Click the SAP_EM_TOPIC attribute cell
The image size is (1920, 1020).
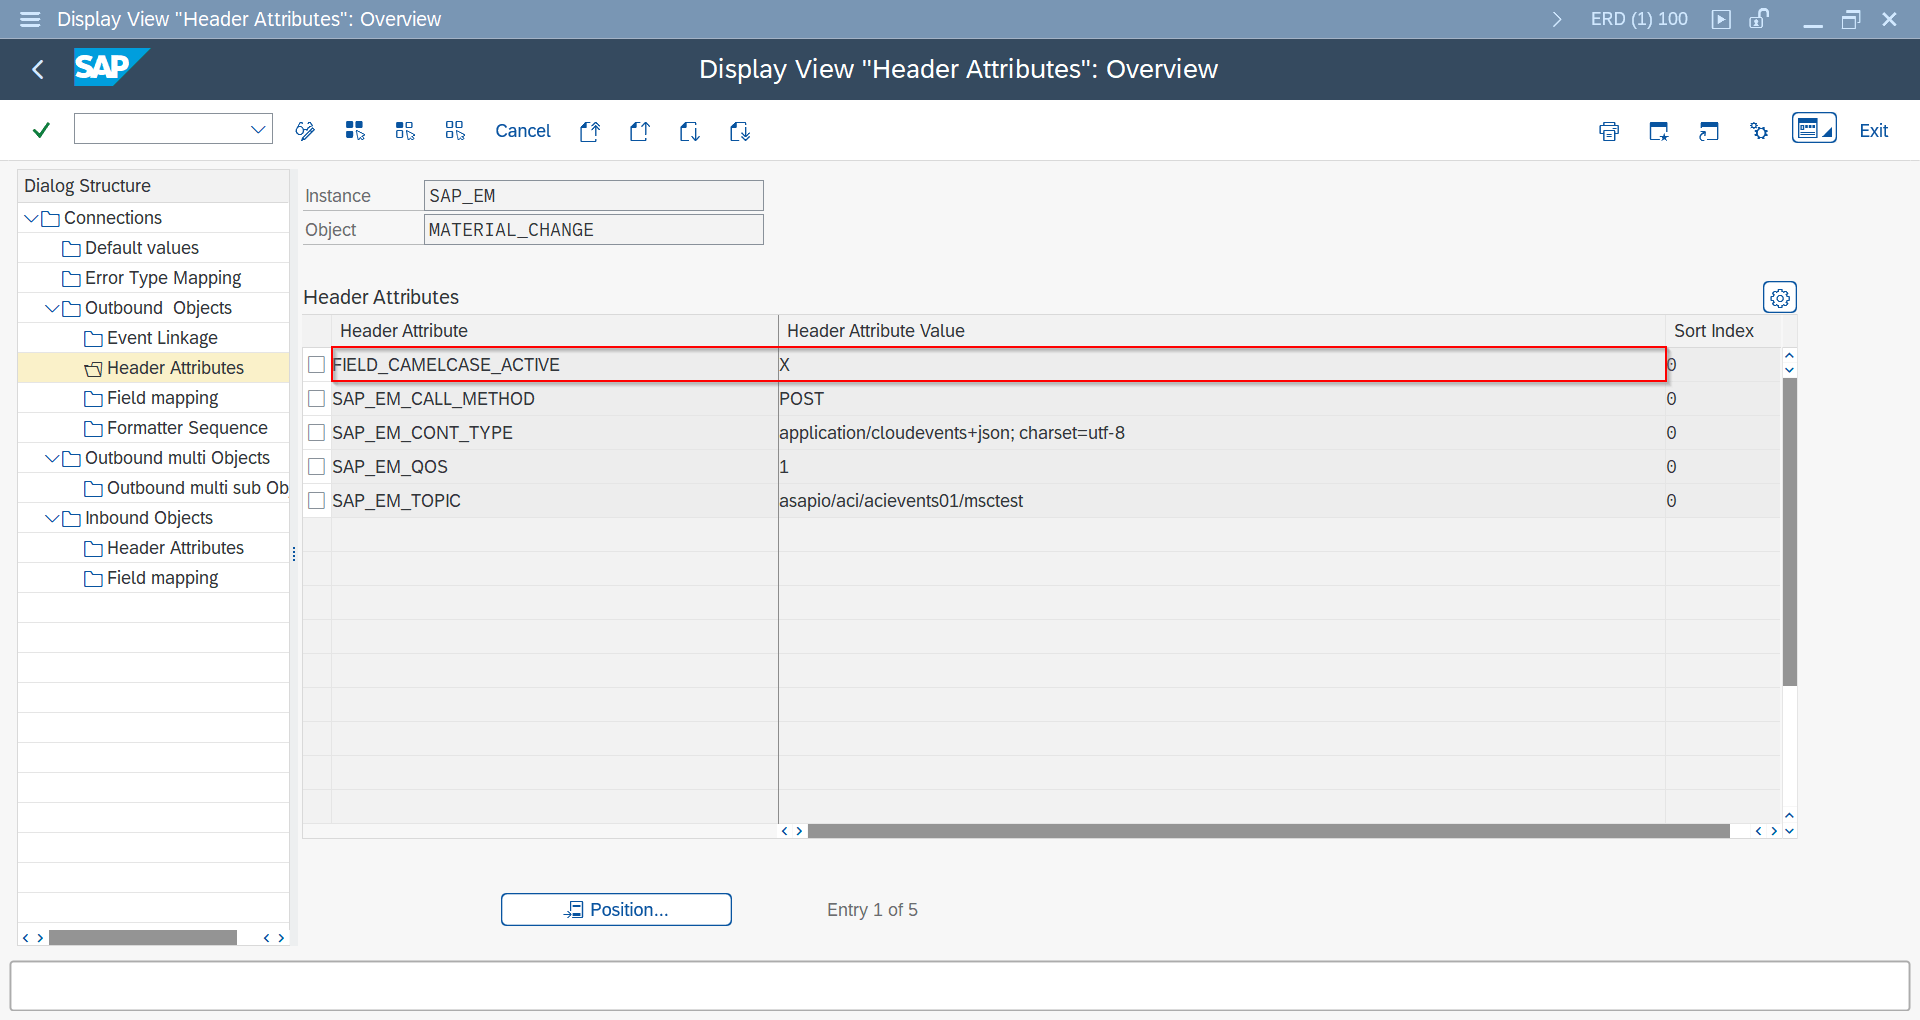pyautogui.click(x=554, y=501)
